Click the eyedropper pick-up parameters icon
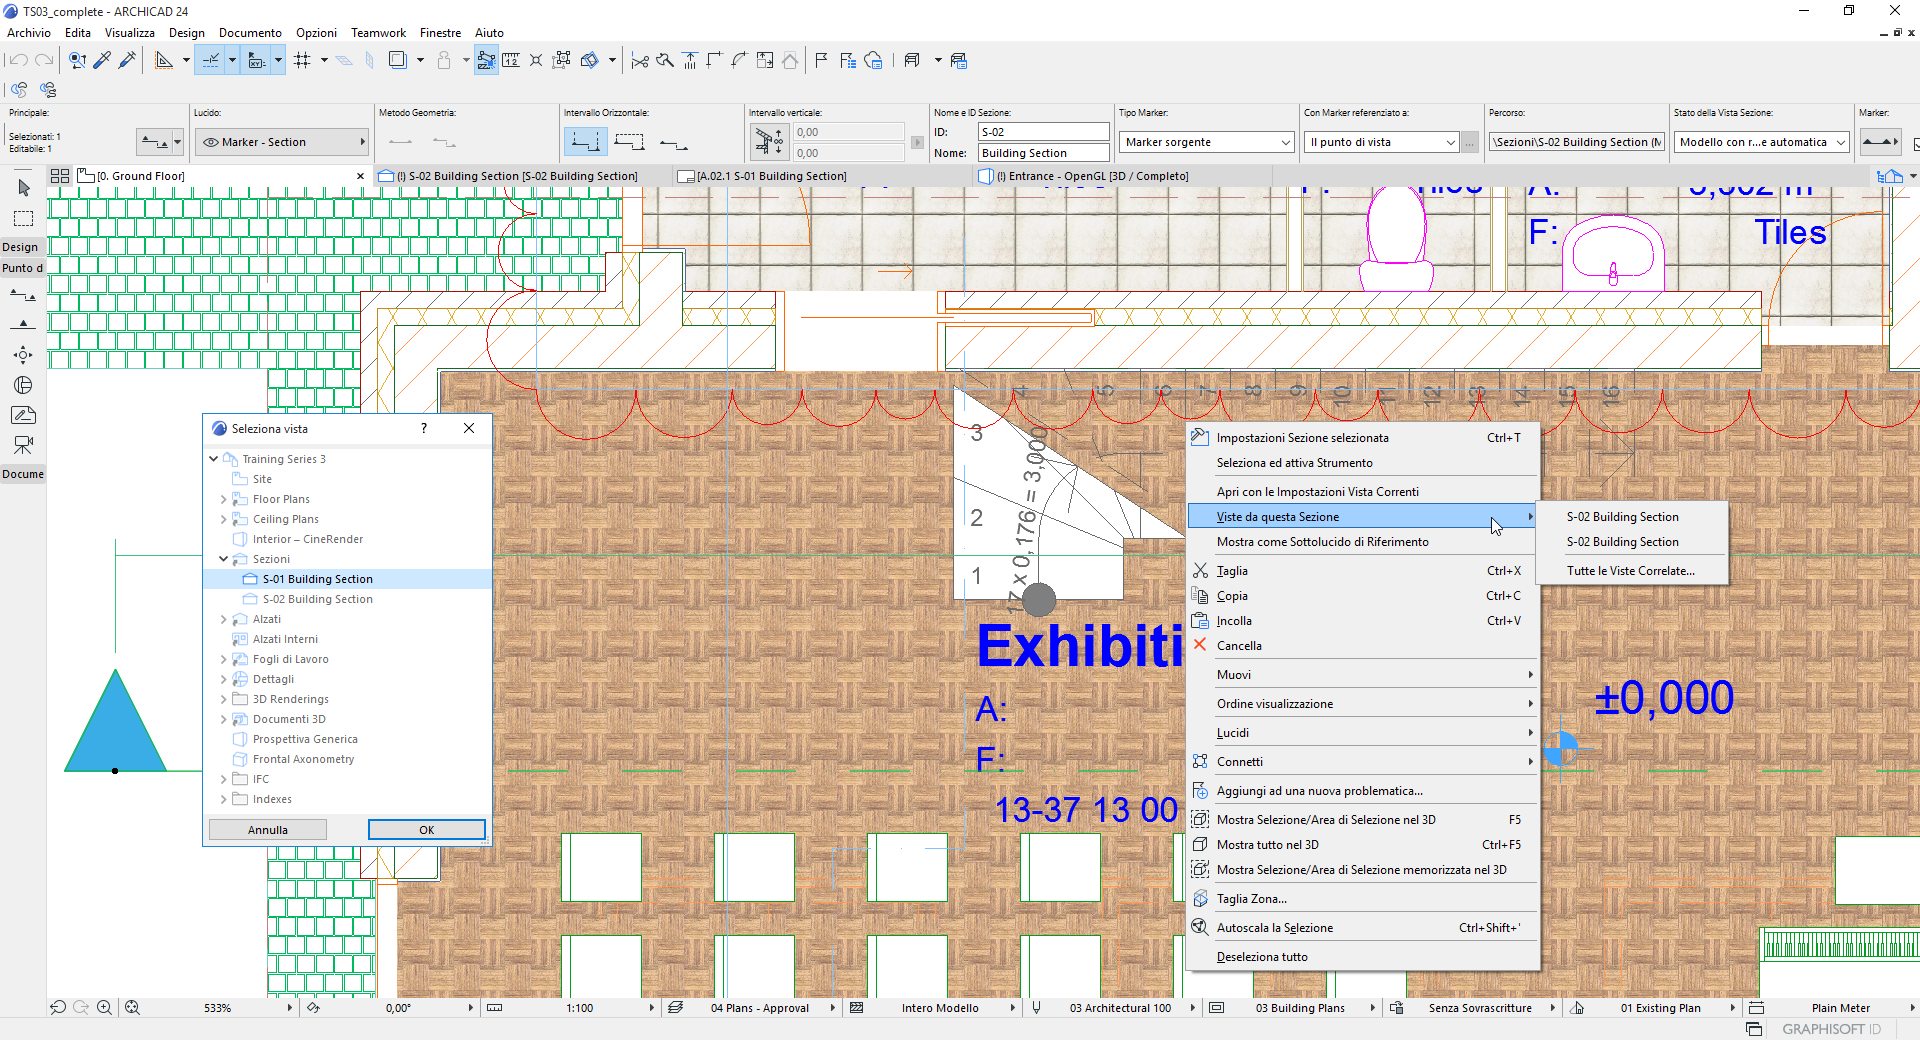 pos(102,61)
